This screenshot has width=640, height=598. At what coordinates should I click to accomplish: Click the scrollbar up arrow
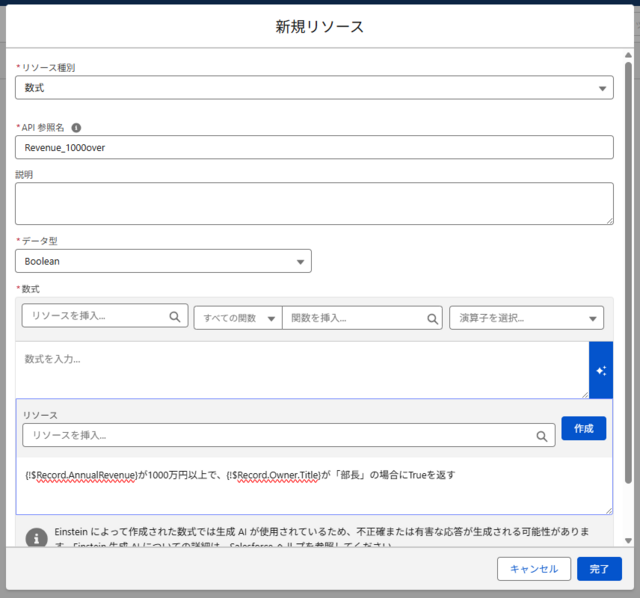pos(628,54)
